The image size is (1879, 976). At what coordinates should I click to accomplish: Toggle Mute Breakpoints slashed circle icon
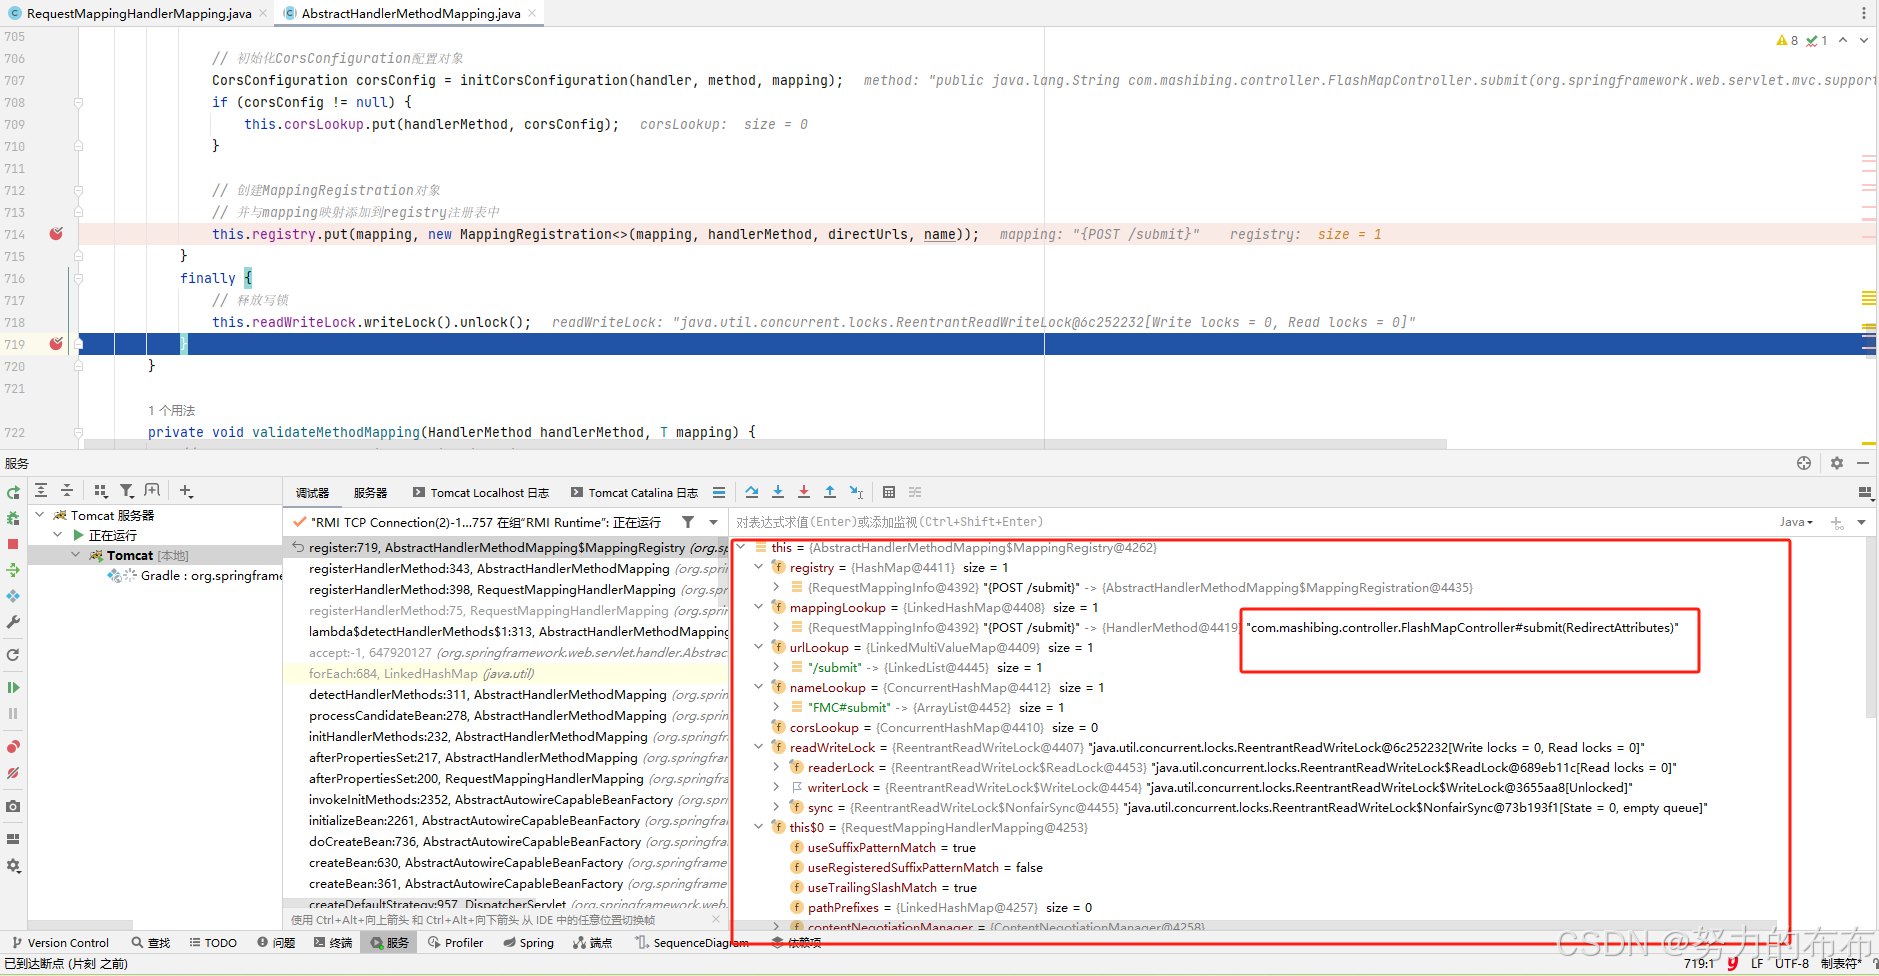tap(13, 773)
